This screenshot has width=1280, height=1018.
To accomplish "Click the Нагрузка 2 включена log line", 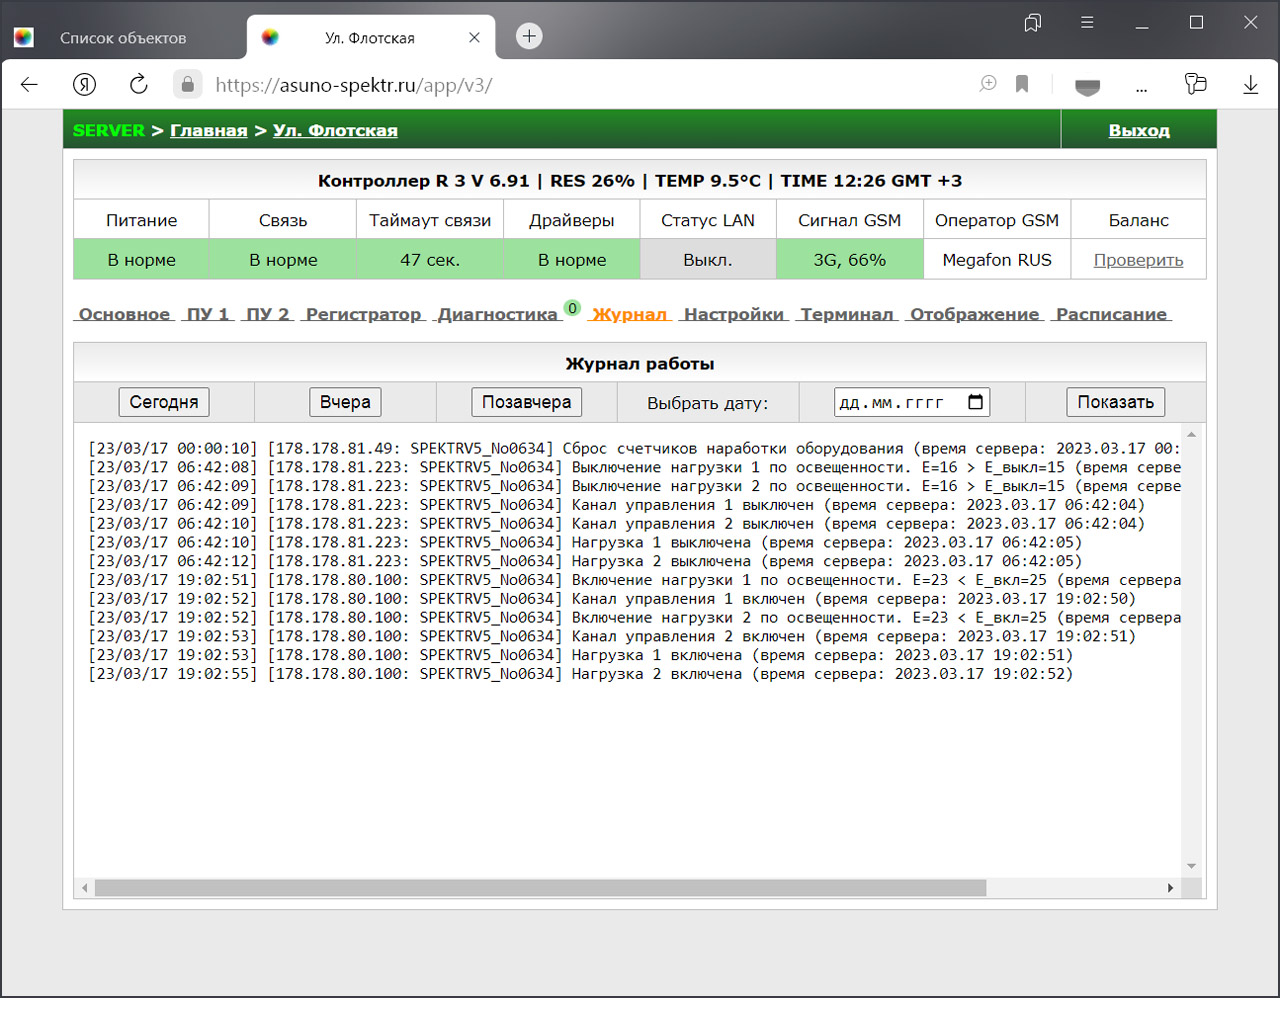I will tap(581, 674).
